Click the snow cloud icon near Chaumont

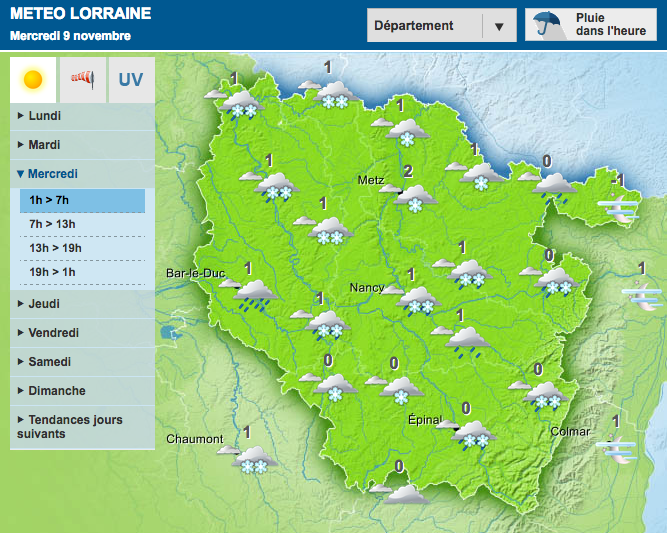pyautogui.click(x=254, y=460)
